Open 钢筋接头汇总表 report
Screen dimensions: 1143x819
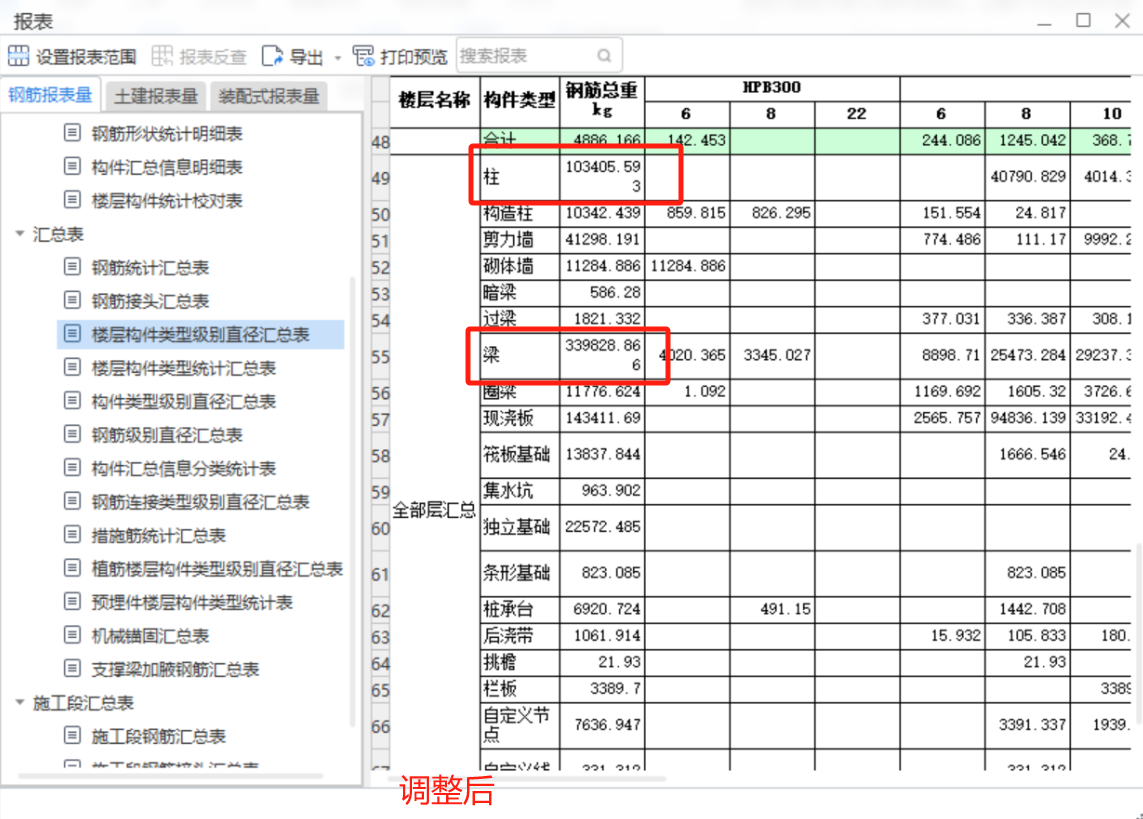pos(150,301)
